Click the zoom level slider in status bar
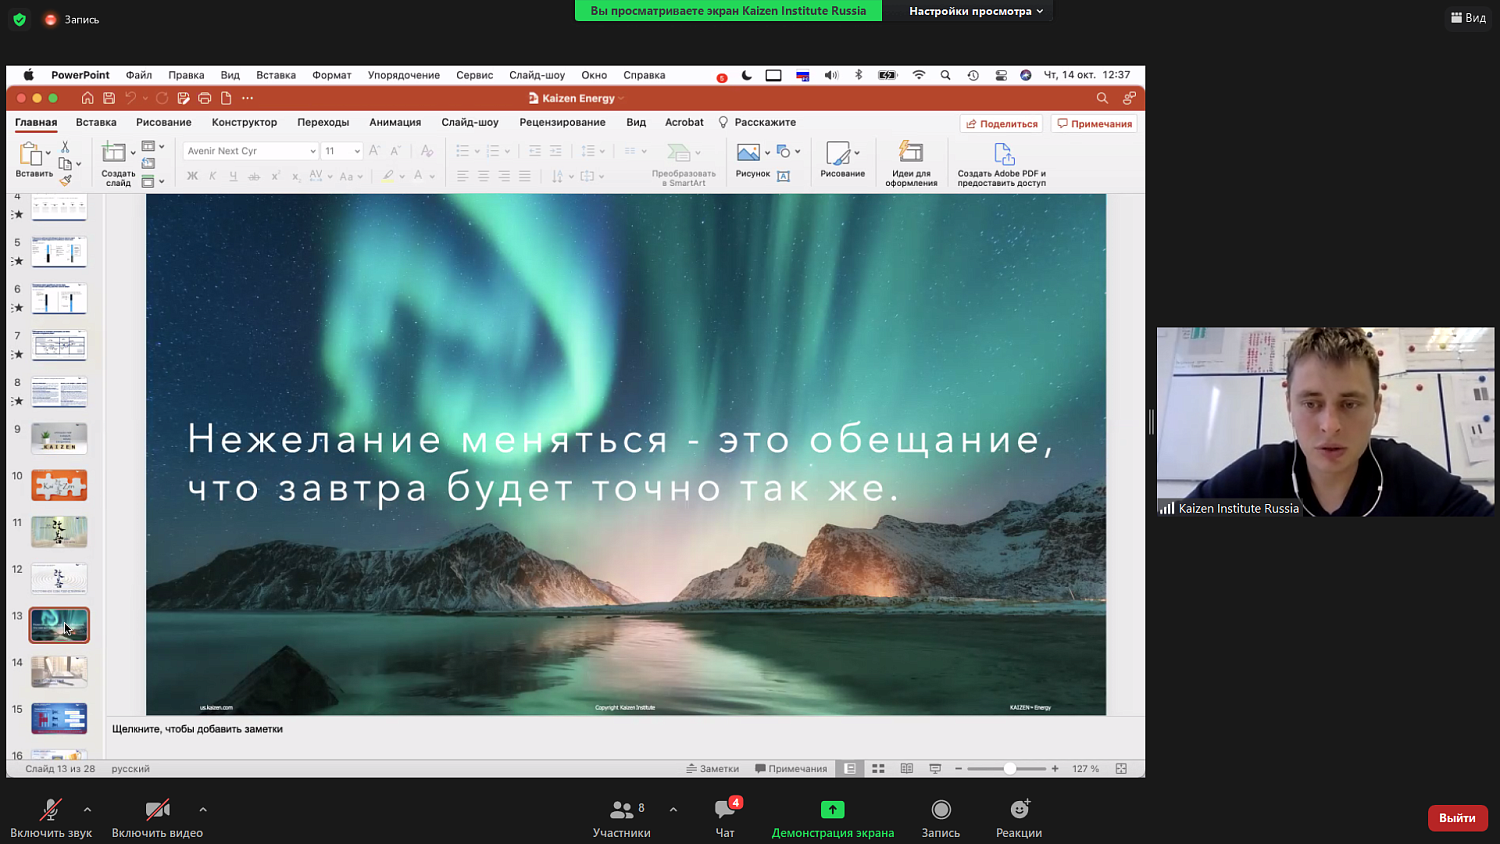1500x844 pixels. click(x=1006, y=769)
